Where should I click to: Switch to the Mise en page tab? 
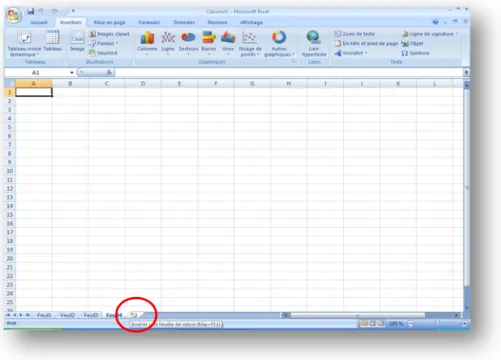110,22
